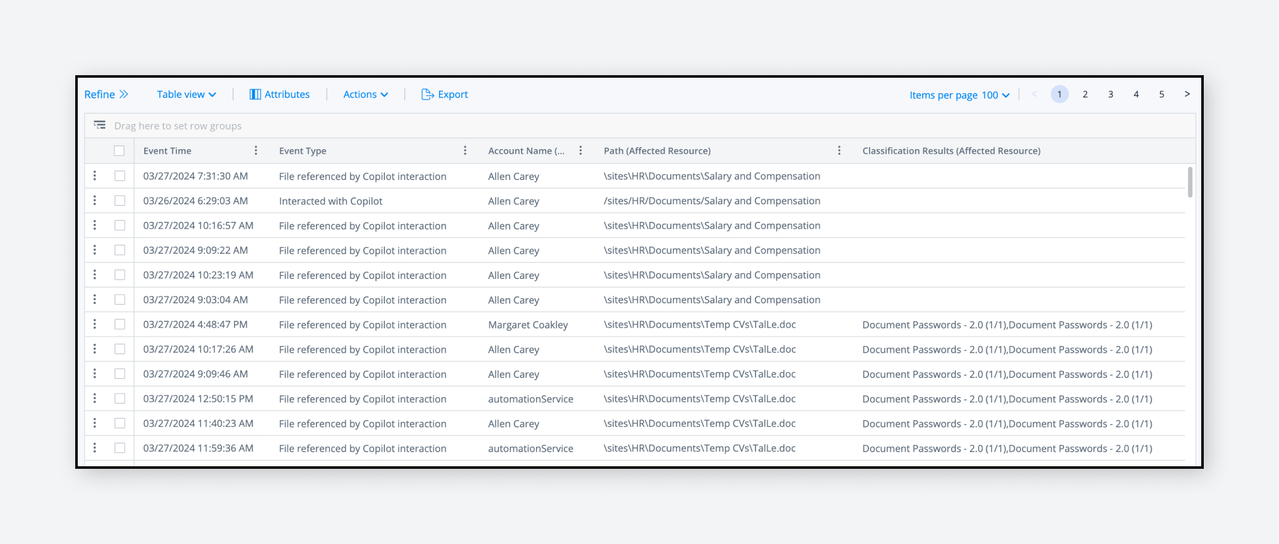Check the 4:48:47 PM row checkbox
1279x544 pixels.
[119, 324]
